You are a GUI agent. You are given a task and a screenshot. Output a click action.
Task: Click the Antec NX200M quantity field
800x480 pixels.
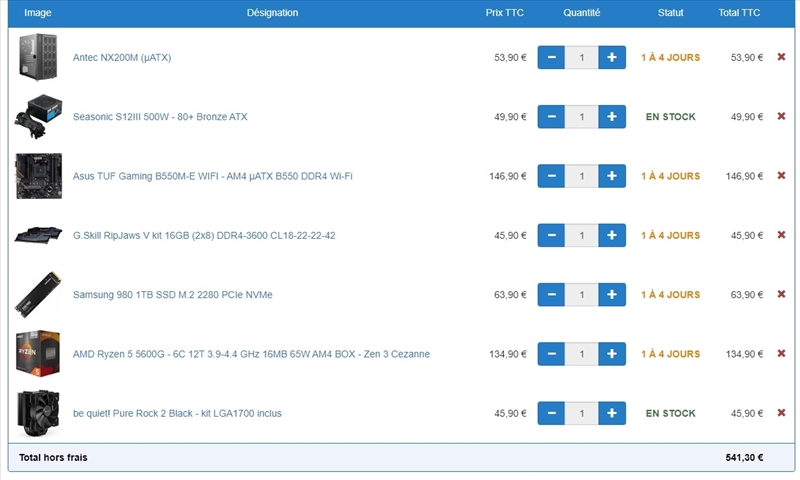(x=582, y=57)
